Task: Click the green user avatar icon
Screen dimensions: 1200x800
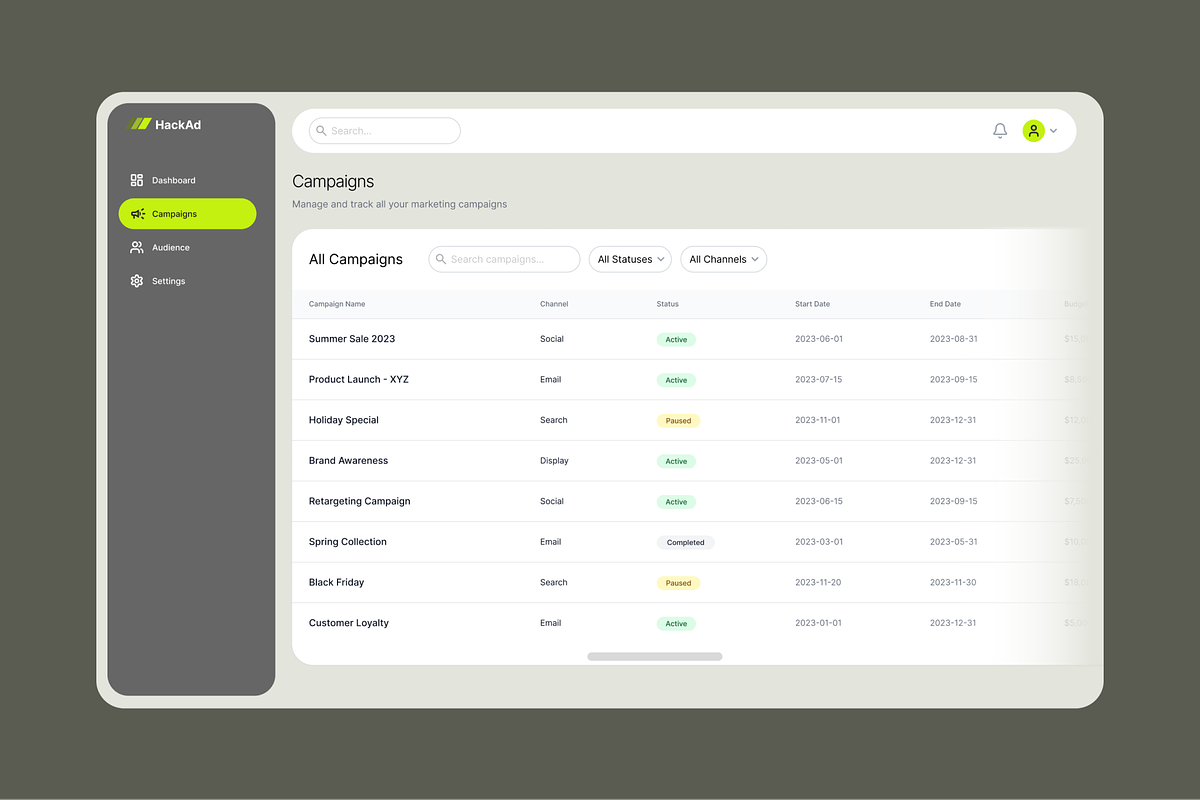Action: point(1033,131)
